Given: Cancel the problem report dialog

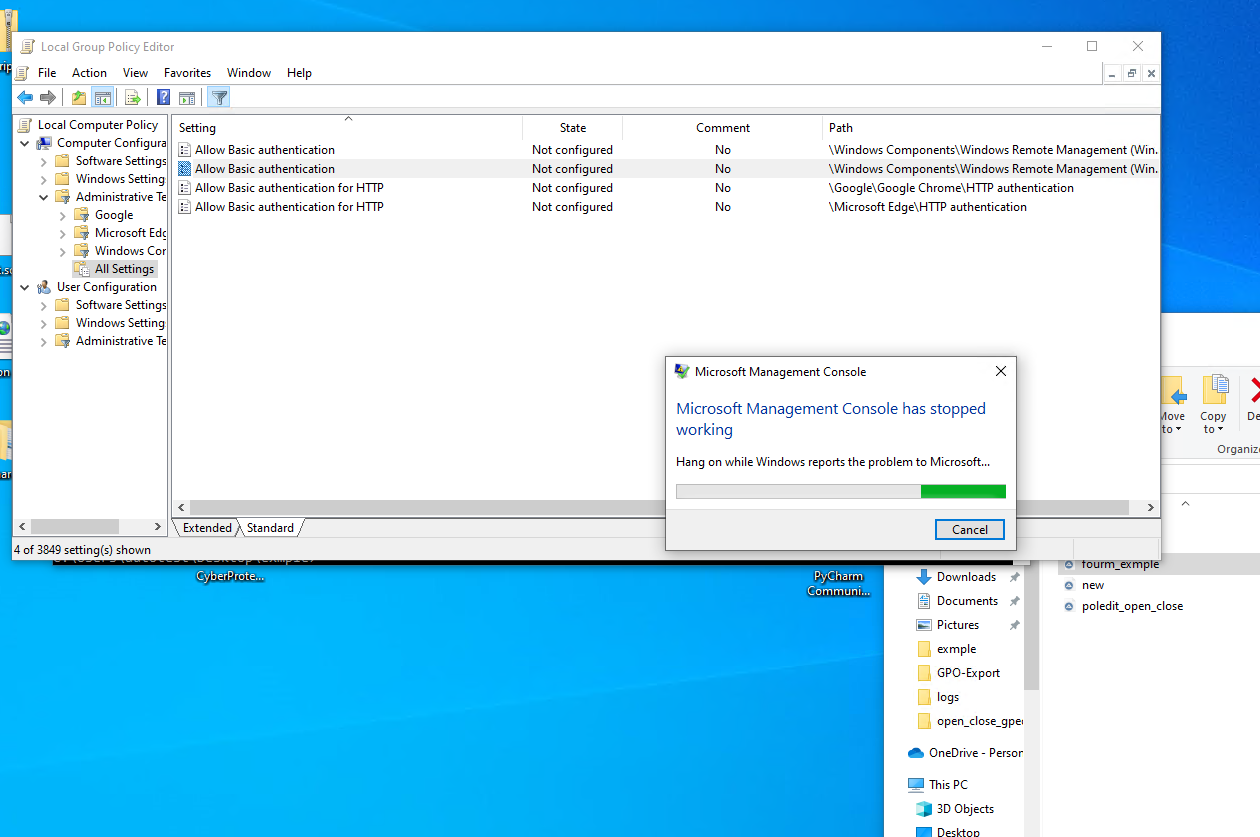Looking at the screenshot, I should click(969, 530).
